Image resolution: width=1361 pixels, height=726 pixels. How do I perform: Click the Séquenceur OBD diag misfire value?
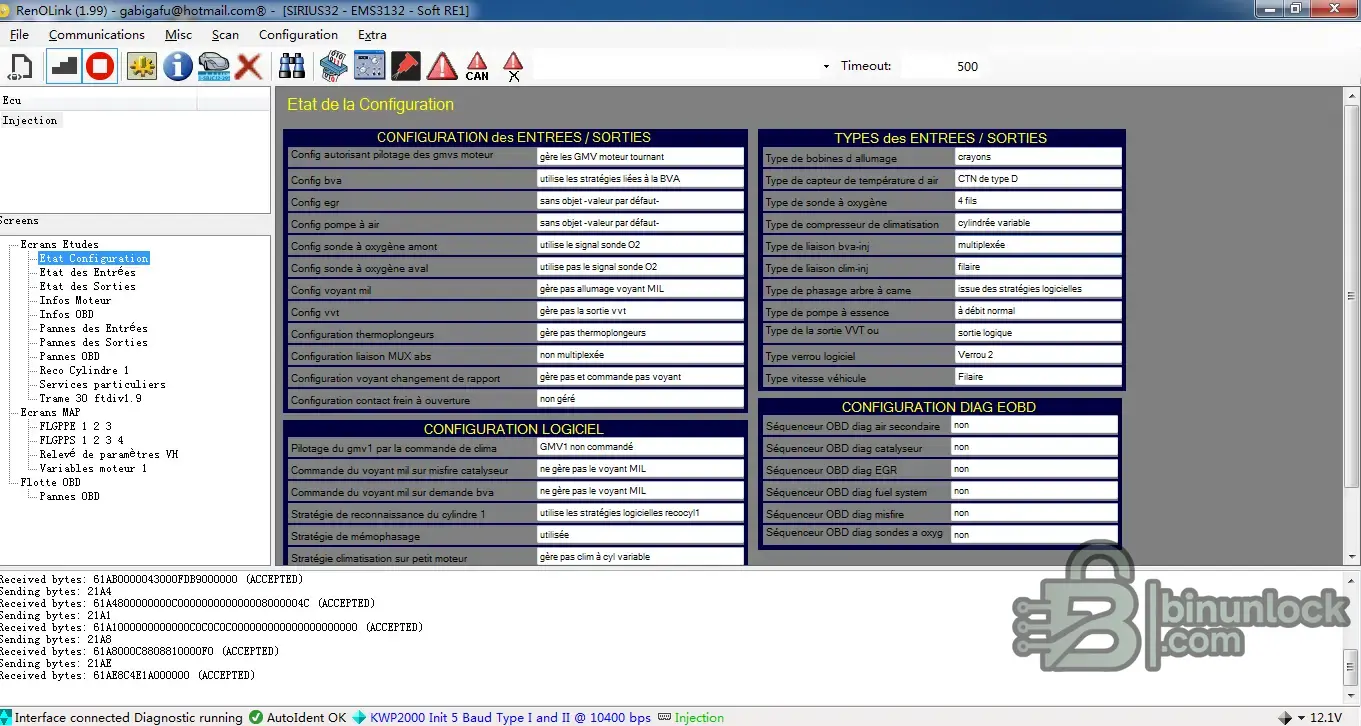[1033, 513]
